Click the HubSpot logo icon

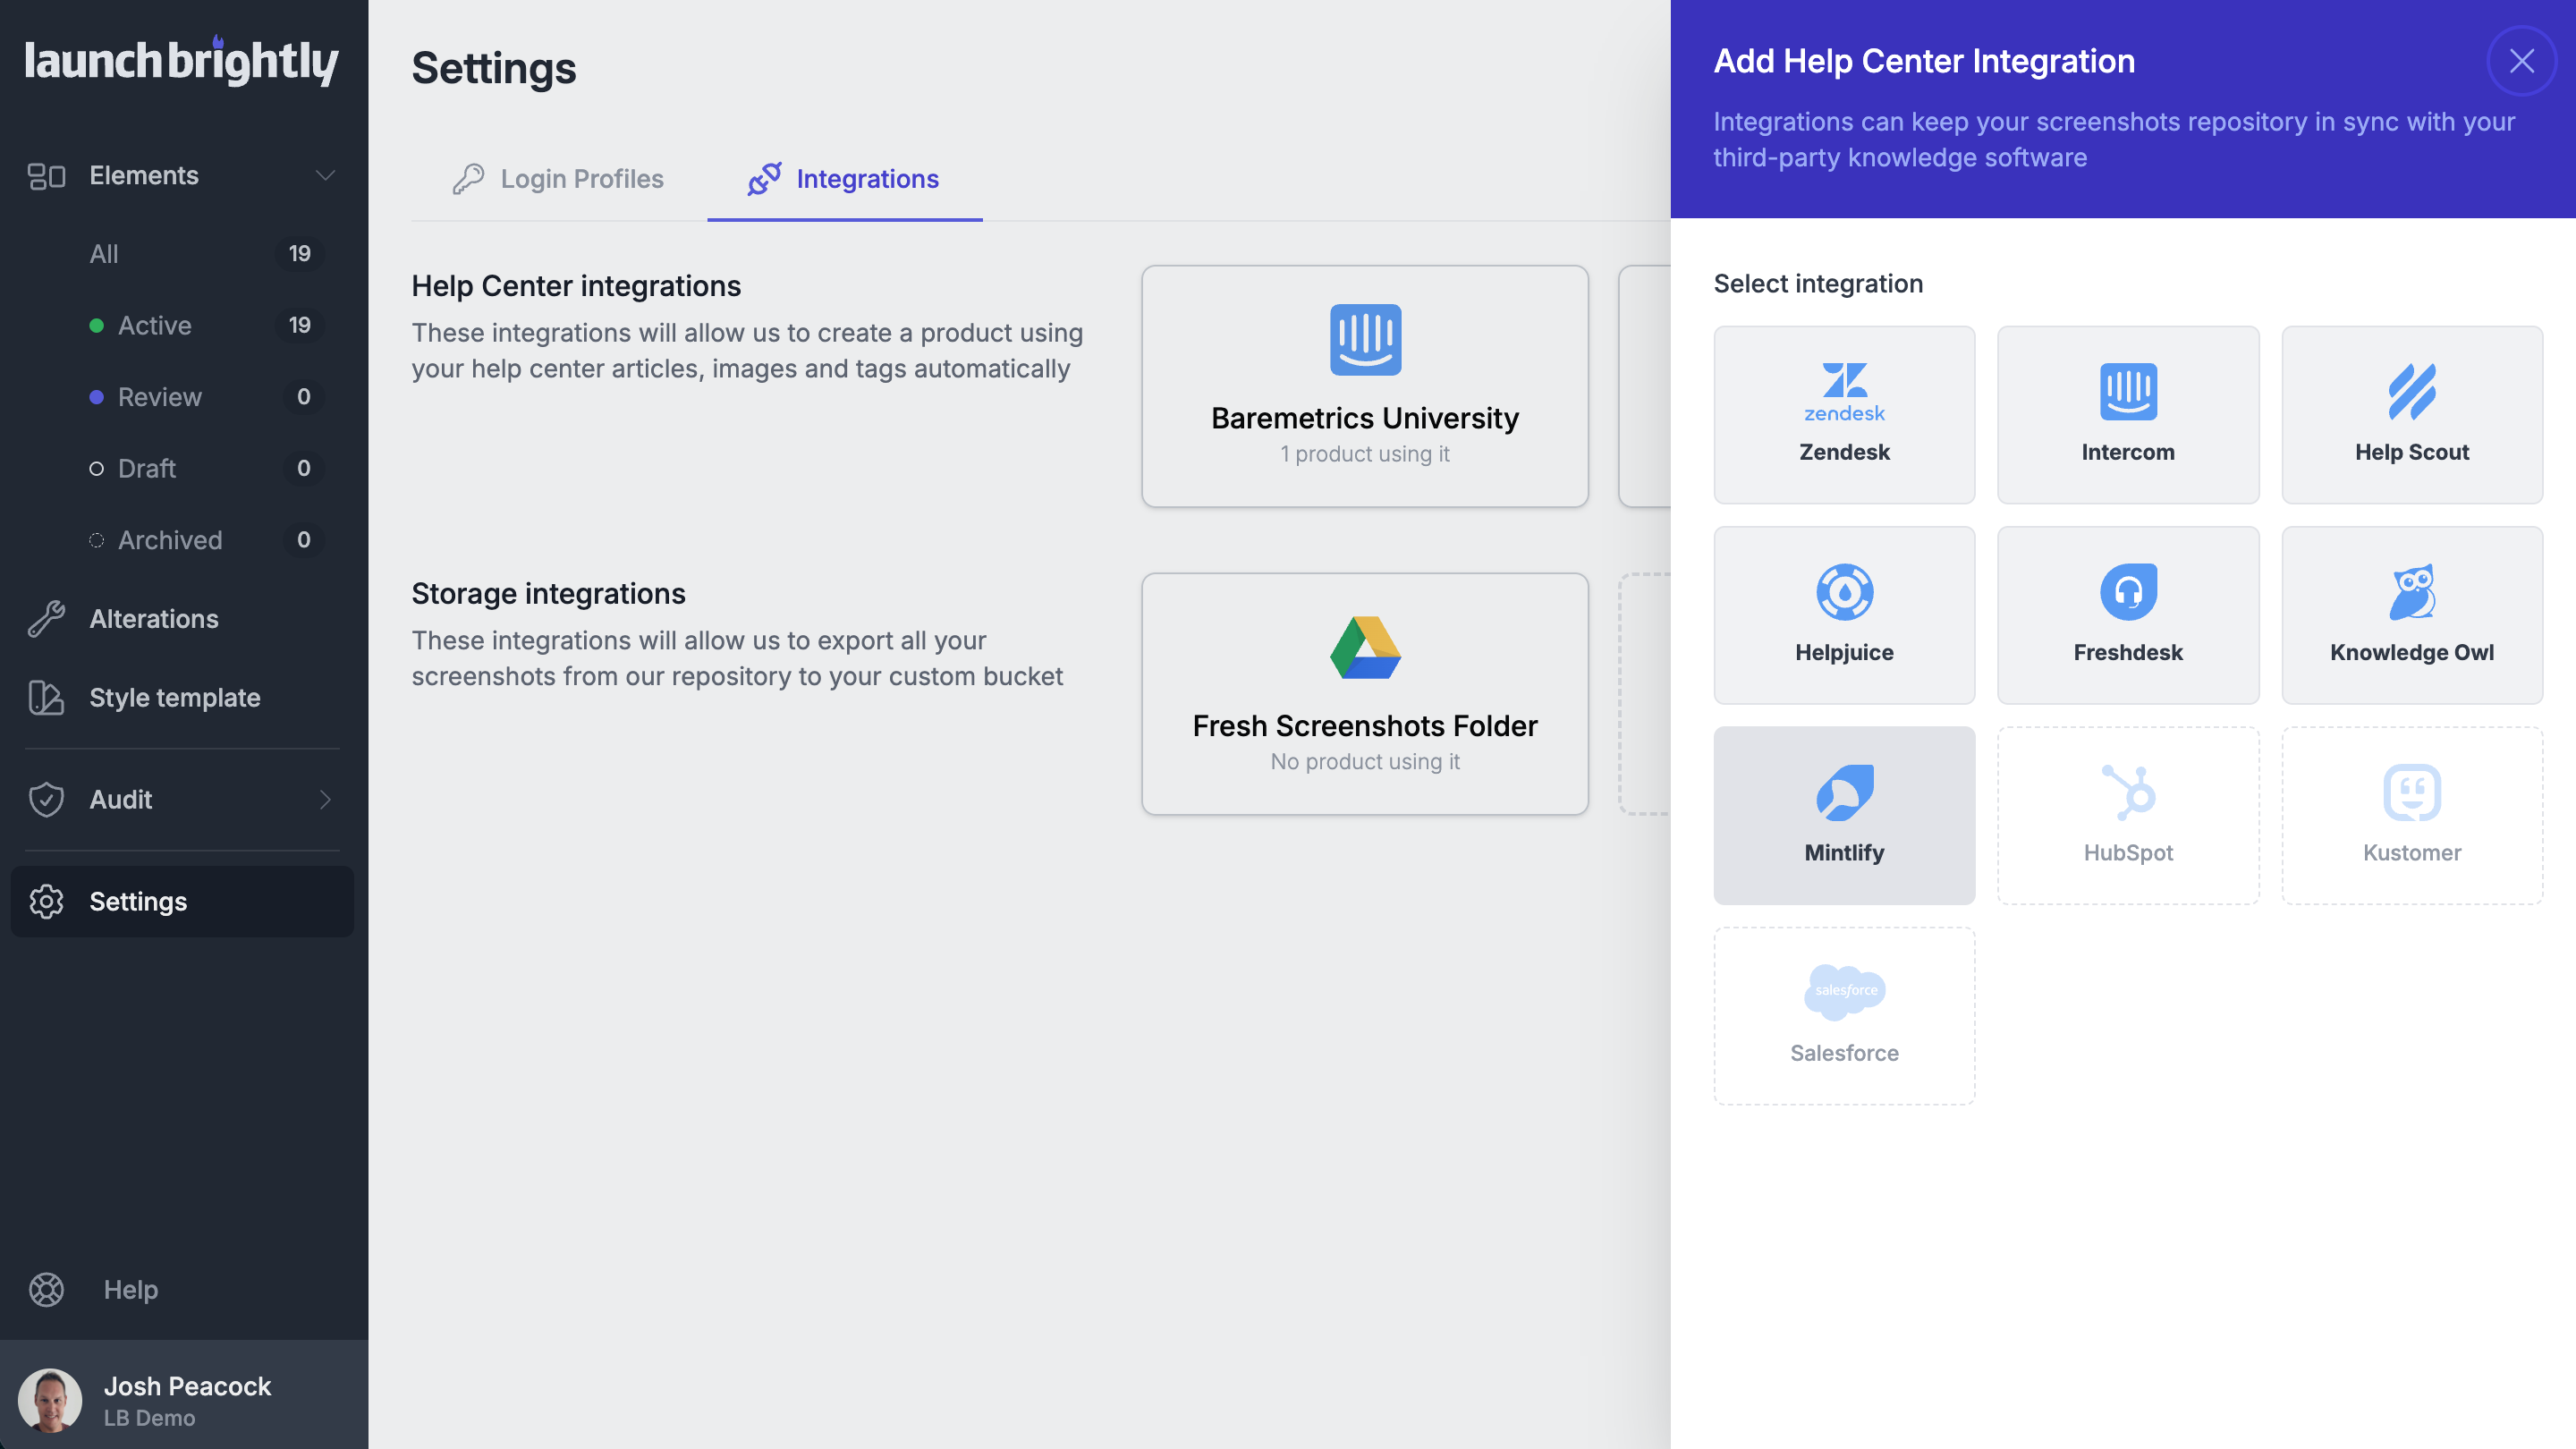tap(2128, 793)
